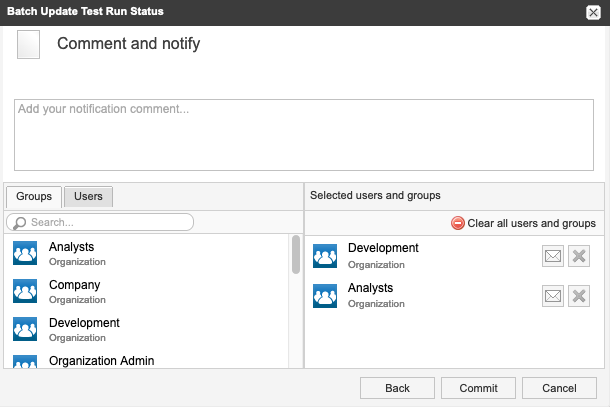Click the Organization Admin group icon
Image resolution: width=610 pixels, height=407 pixels.
point(25,362)
